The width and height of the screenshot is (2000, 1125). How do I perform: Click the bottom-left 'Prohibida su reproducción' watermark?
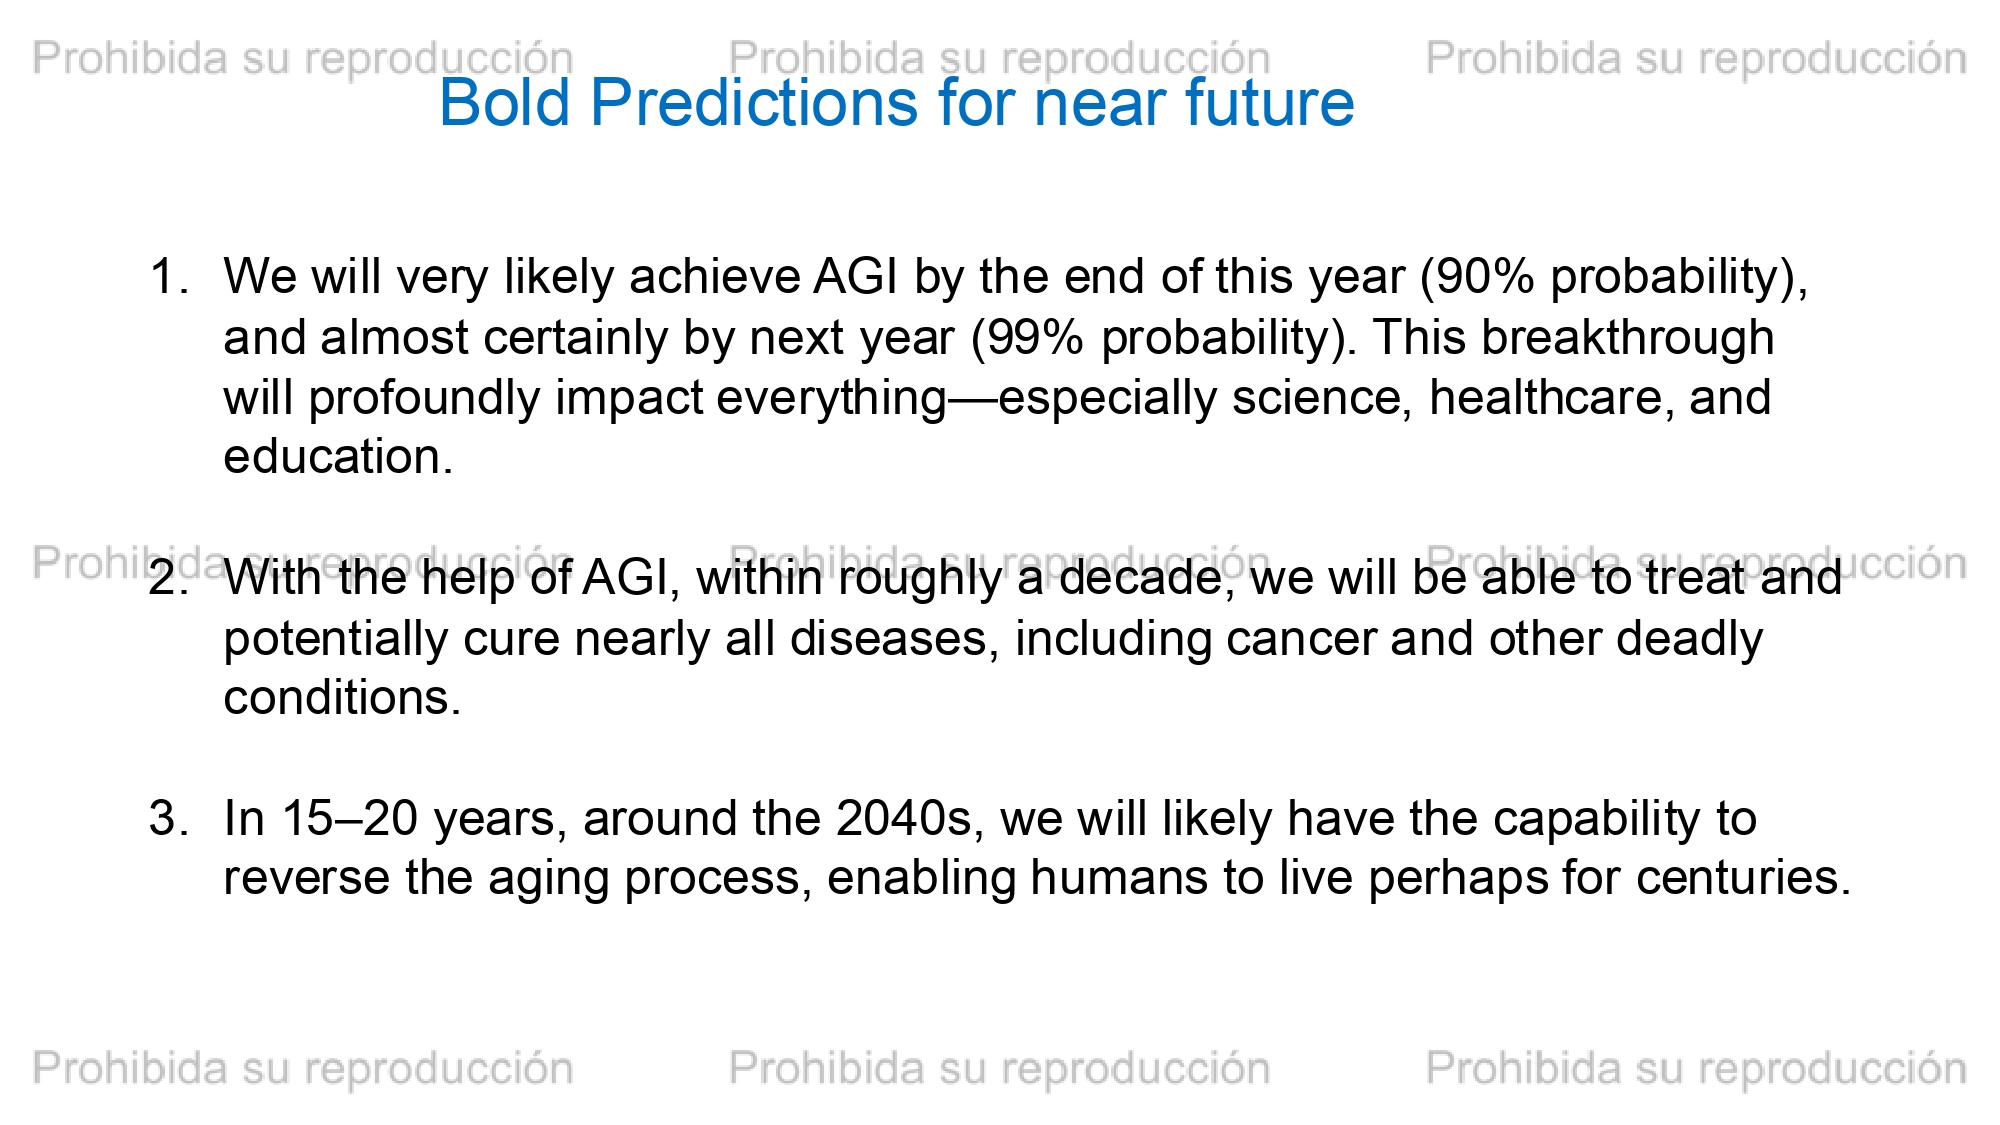(x=303, y=1069)
